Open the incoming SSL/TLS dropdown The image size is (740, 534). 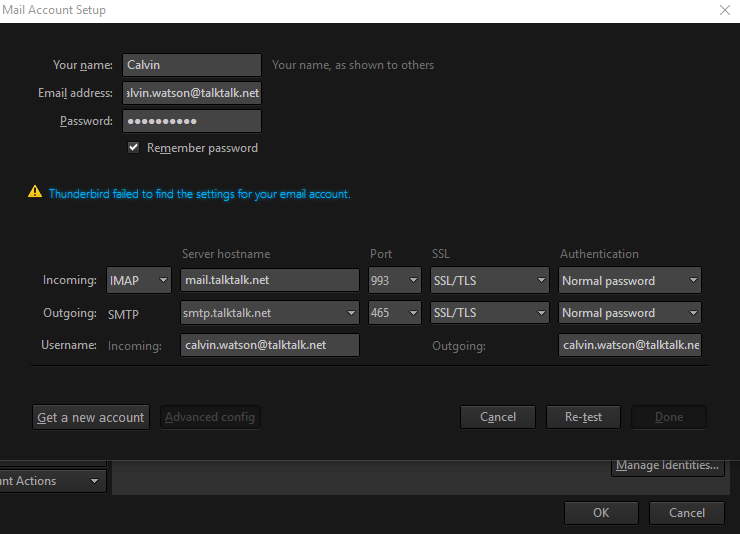(490, 280)
